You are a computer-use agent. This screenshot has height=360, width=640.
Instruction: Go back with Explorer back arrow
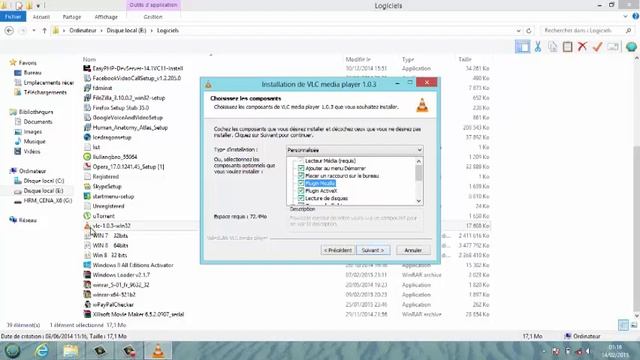[x=9, y=31]
